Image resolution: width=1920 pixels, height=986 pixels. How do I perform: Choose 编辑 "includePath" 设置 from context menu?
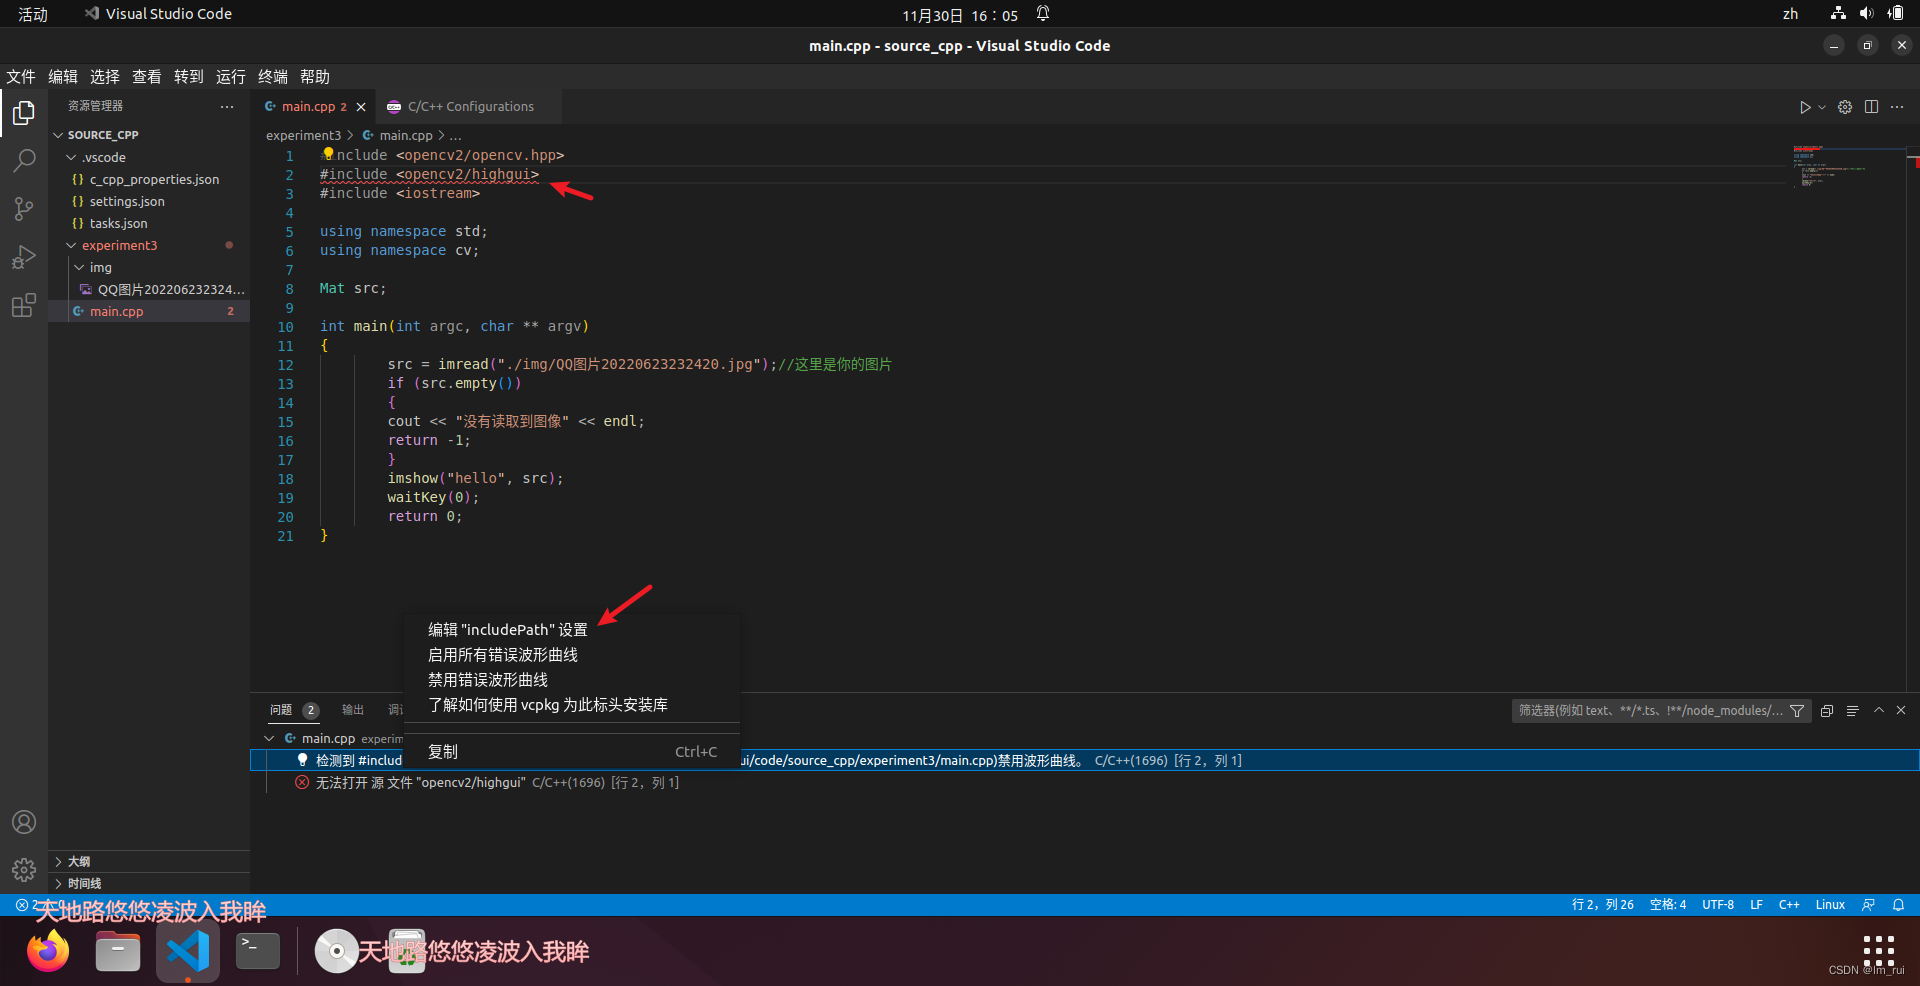tap(571, 630)
